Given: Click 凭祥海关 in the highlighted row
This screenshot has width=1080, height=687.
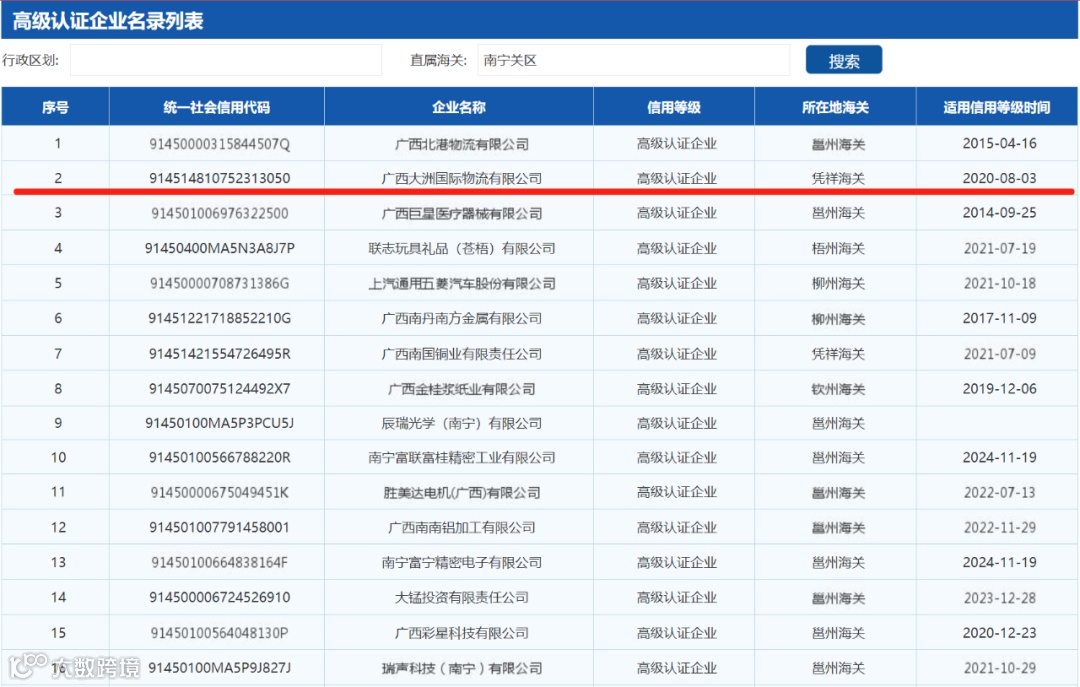Looking at the screenshot, I should (x=836, y=178).
